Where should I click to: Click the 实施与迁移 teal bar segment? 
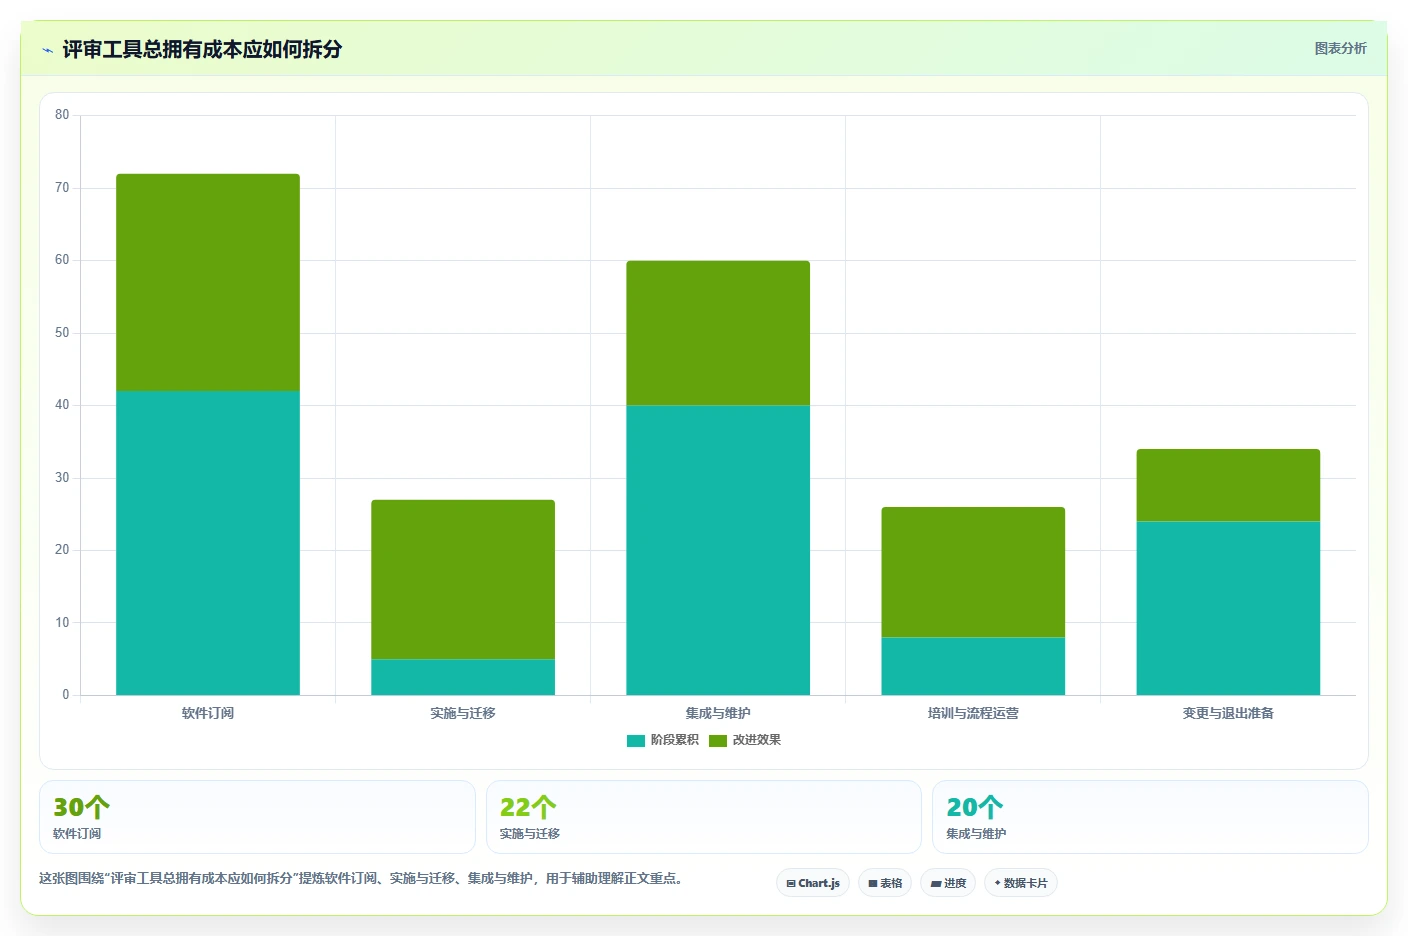463,677
